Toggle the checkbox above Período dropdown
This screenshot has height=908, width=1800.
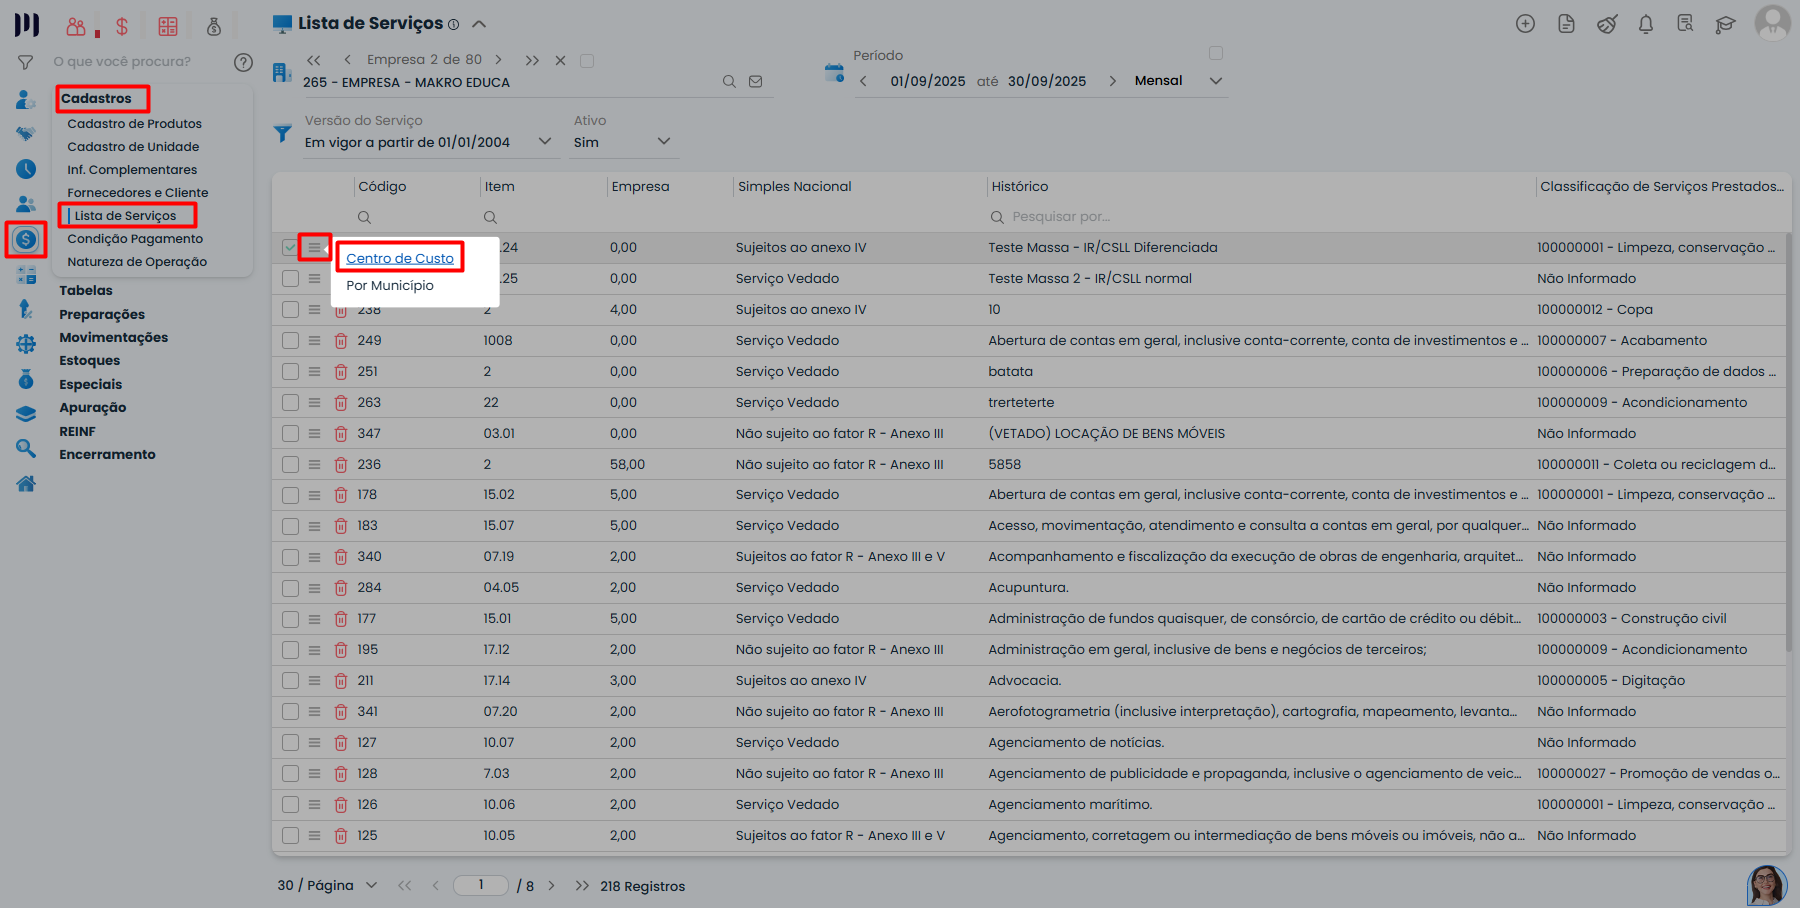pyautogui.click(x=1216, y=53)
